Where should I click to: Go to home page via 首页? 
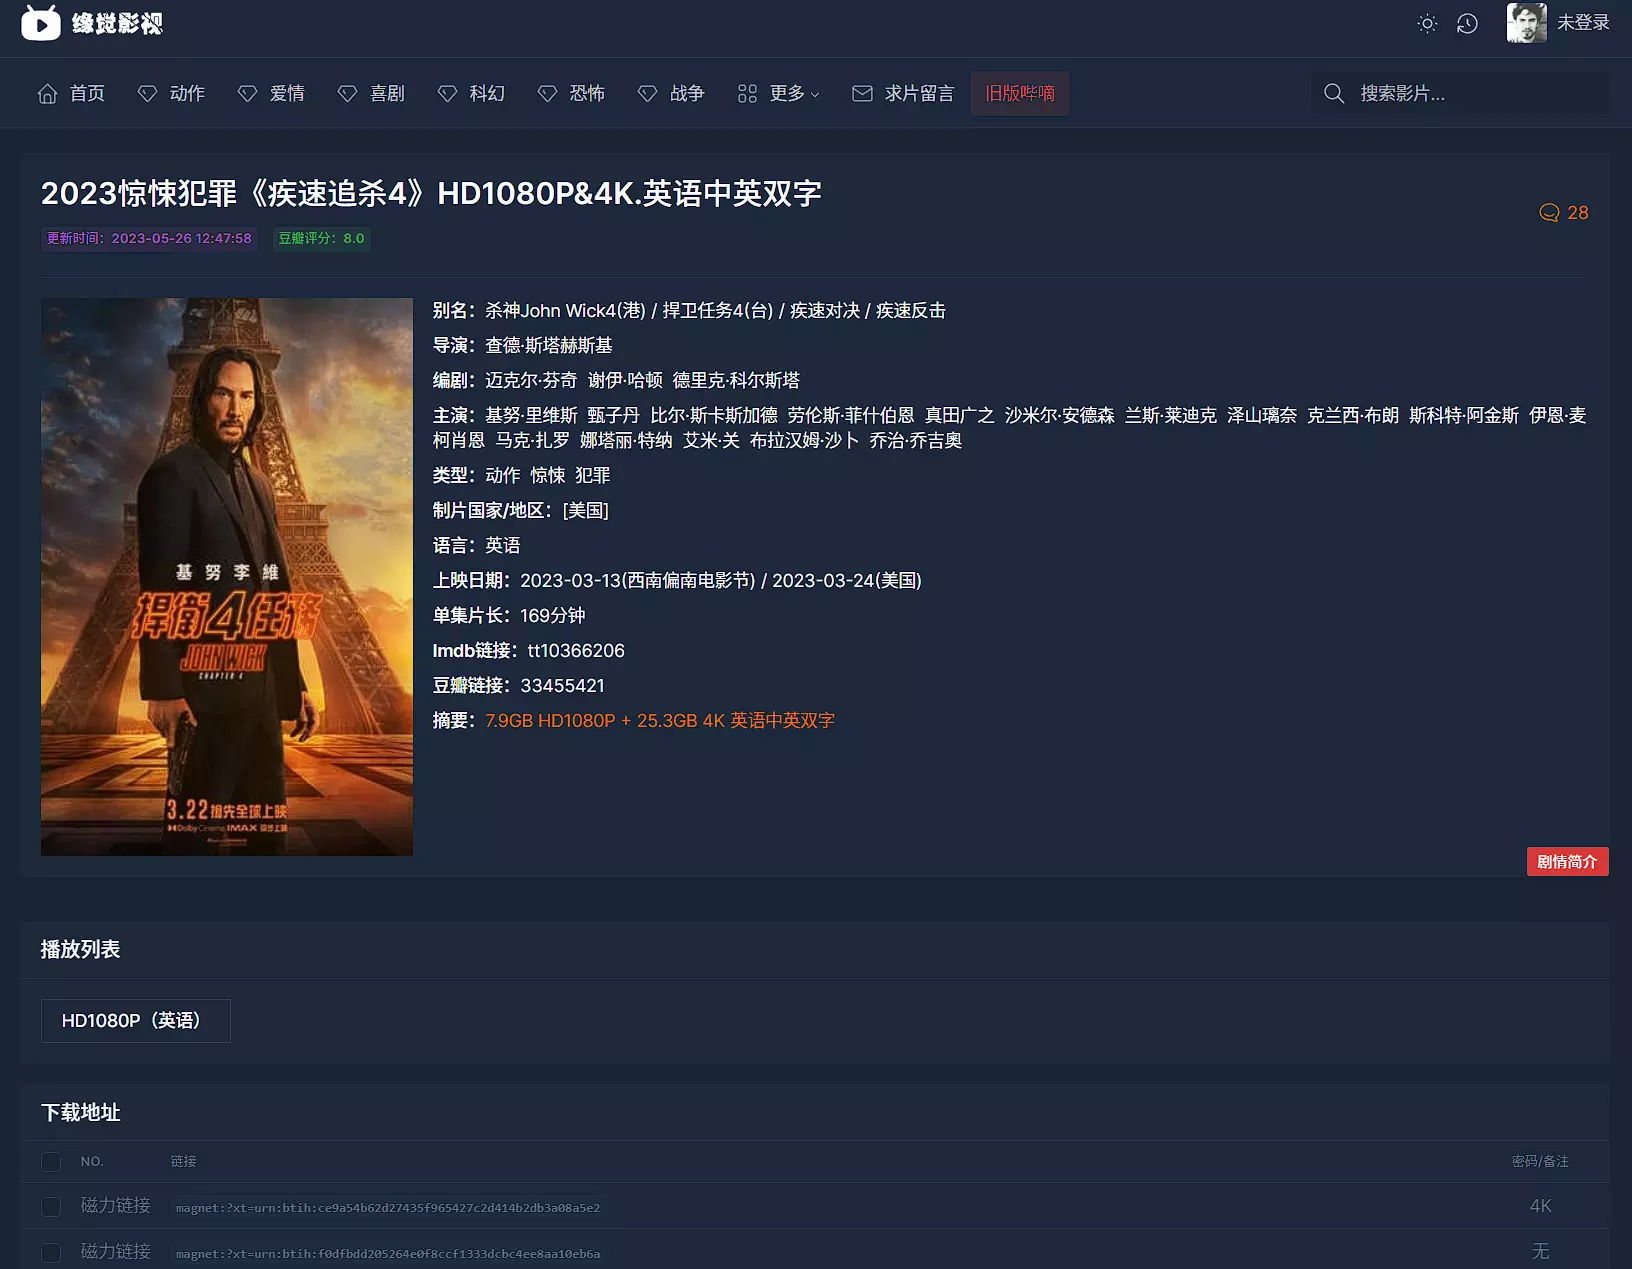[x=71, y=93]
